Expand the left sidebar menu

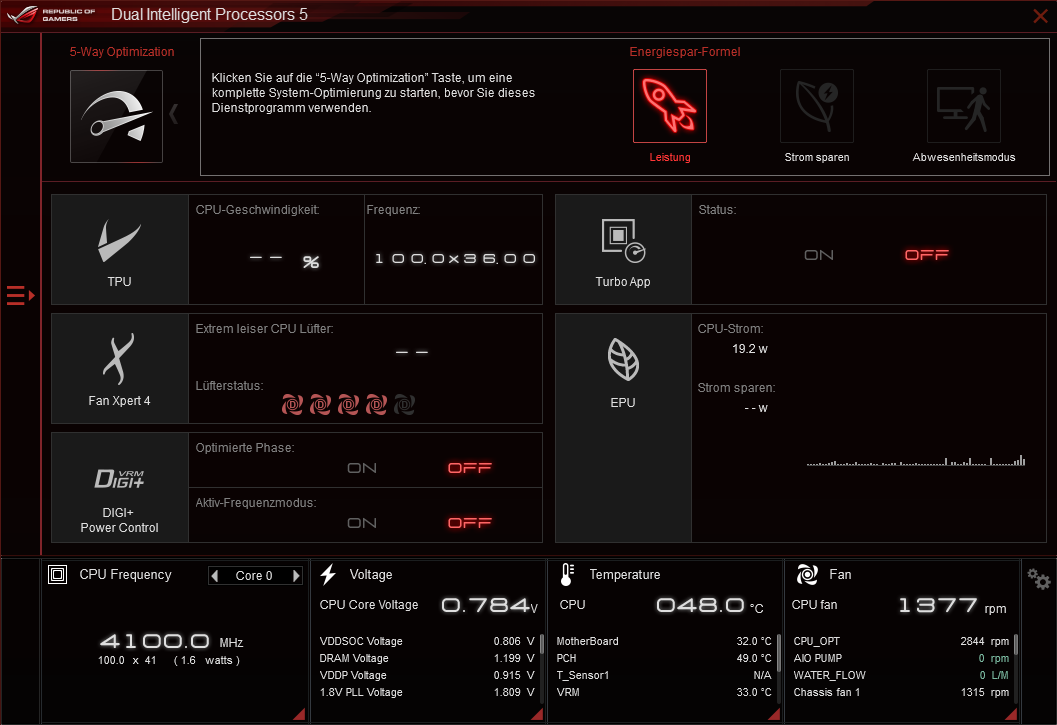point(20,295)
